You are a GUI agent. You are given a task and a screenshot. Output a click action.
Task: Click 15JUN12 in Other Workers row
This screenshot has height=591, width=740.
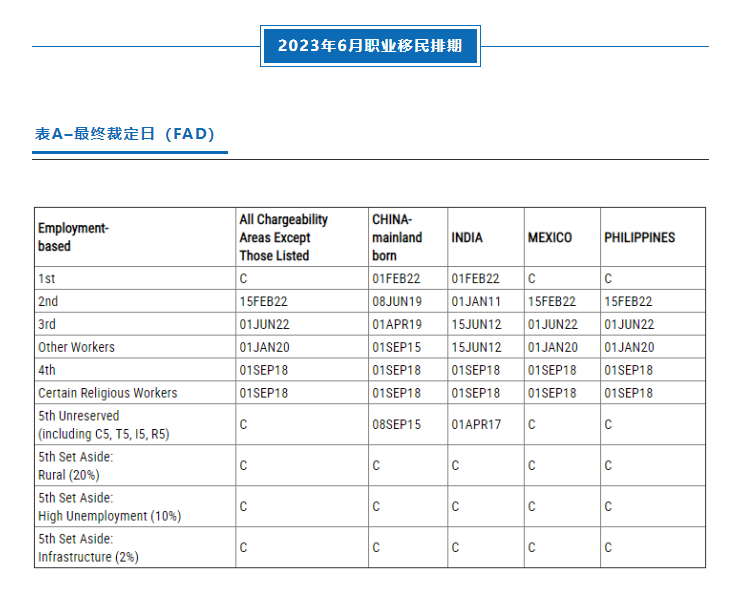coord(476,347)
